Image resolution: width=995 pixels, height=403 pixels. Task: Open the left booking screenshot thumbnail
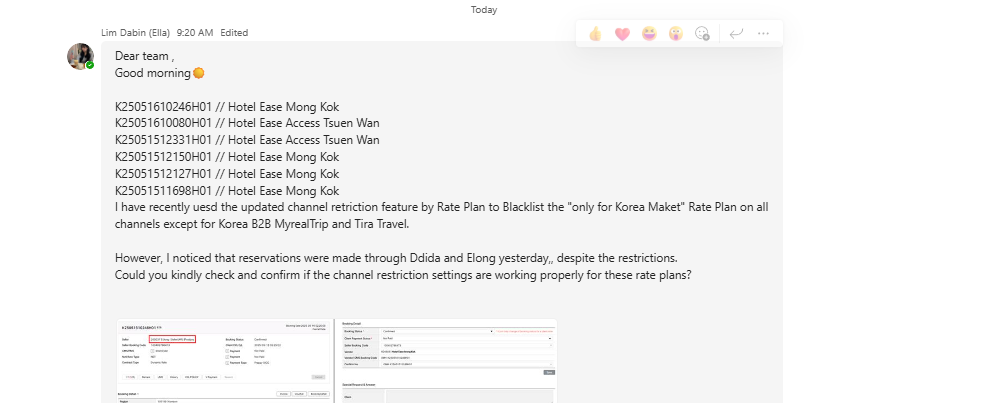[x=224, y=360]
